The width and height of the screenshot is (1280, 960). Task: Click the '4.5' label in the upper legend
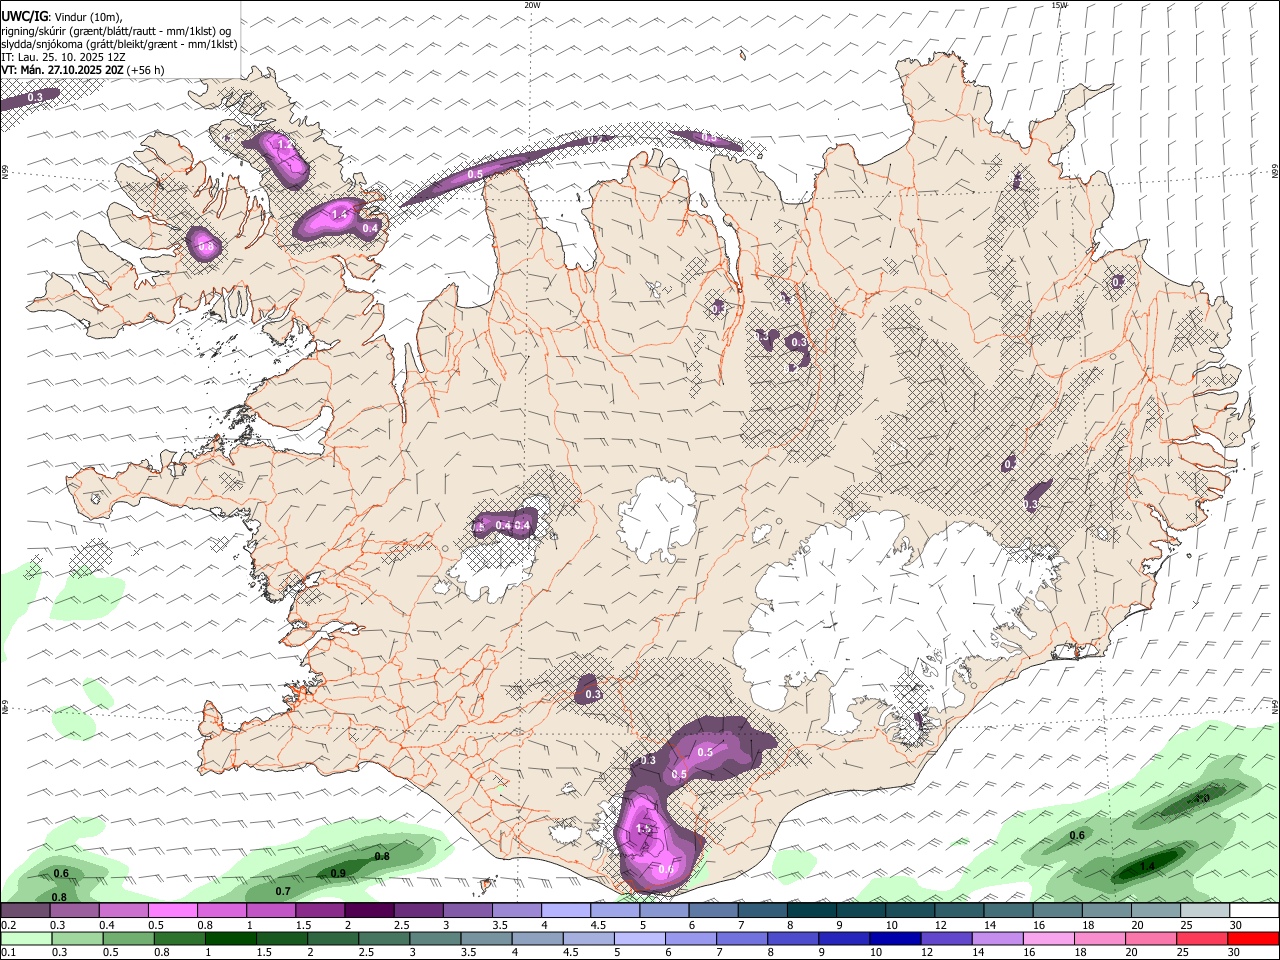pyautogui.click(x=597, y=925)
